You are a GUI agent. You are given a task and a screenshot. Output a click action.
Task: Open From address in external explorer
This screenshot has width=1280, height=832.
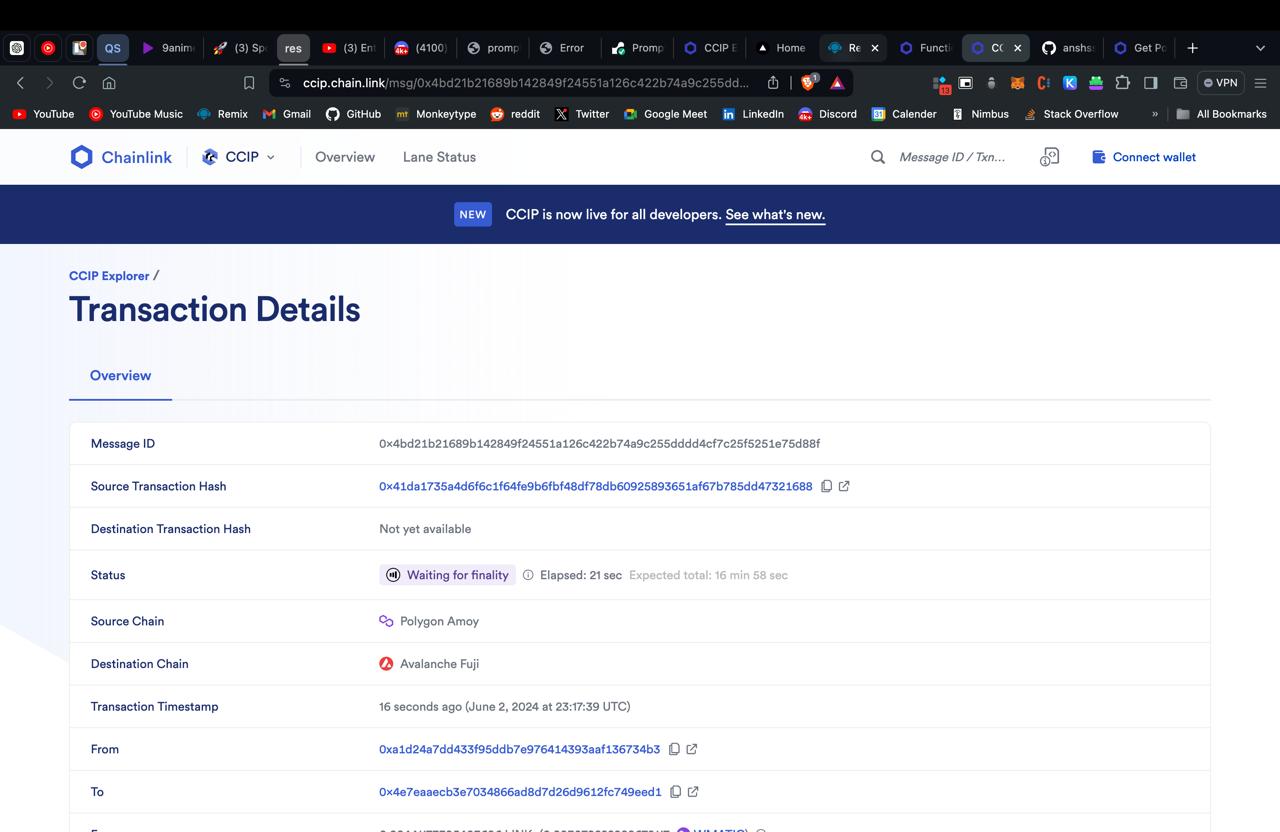click(692, 749)
